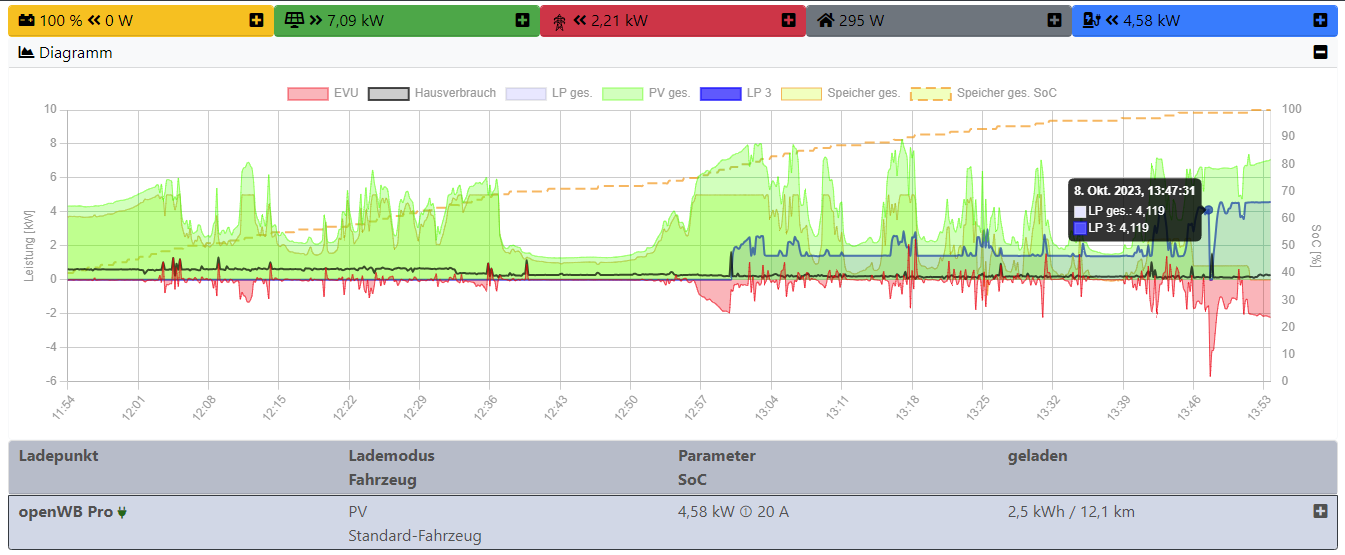This screenshot has height=555, width=1345.
Task: Click the green plug icon next to openWB Pro
Action: tap(122, 512)
